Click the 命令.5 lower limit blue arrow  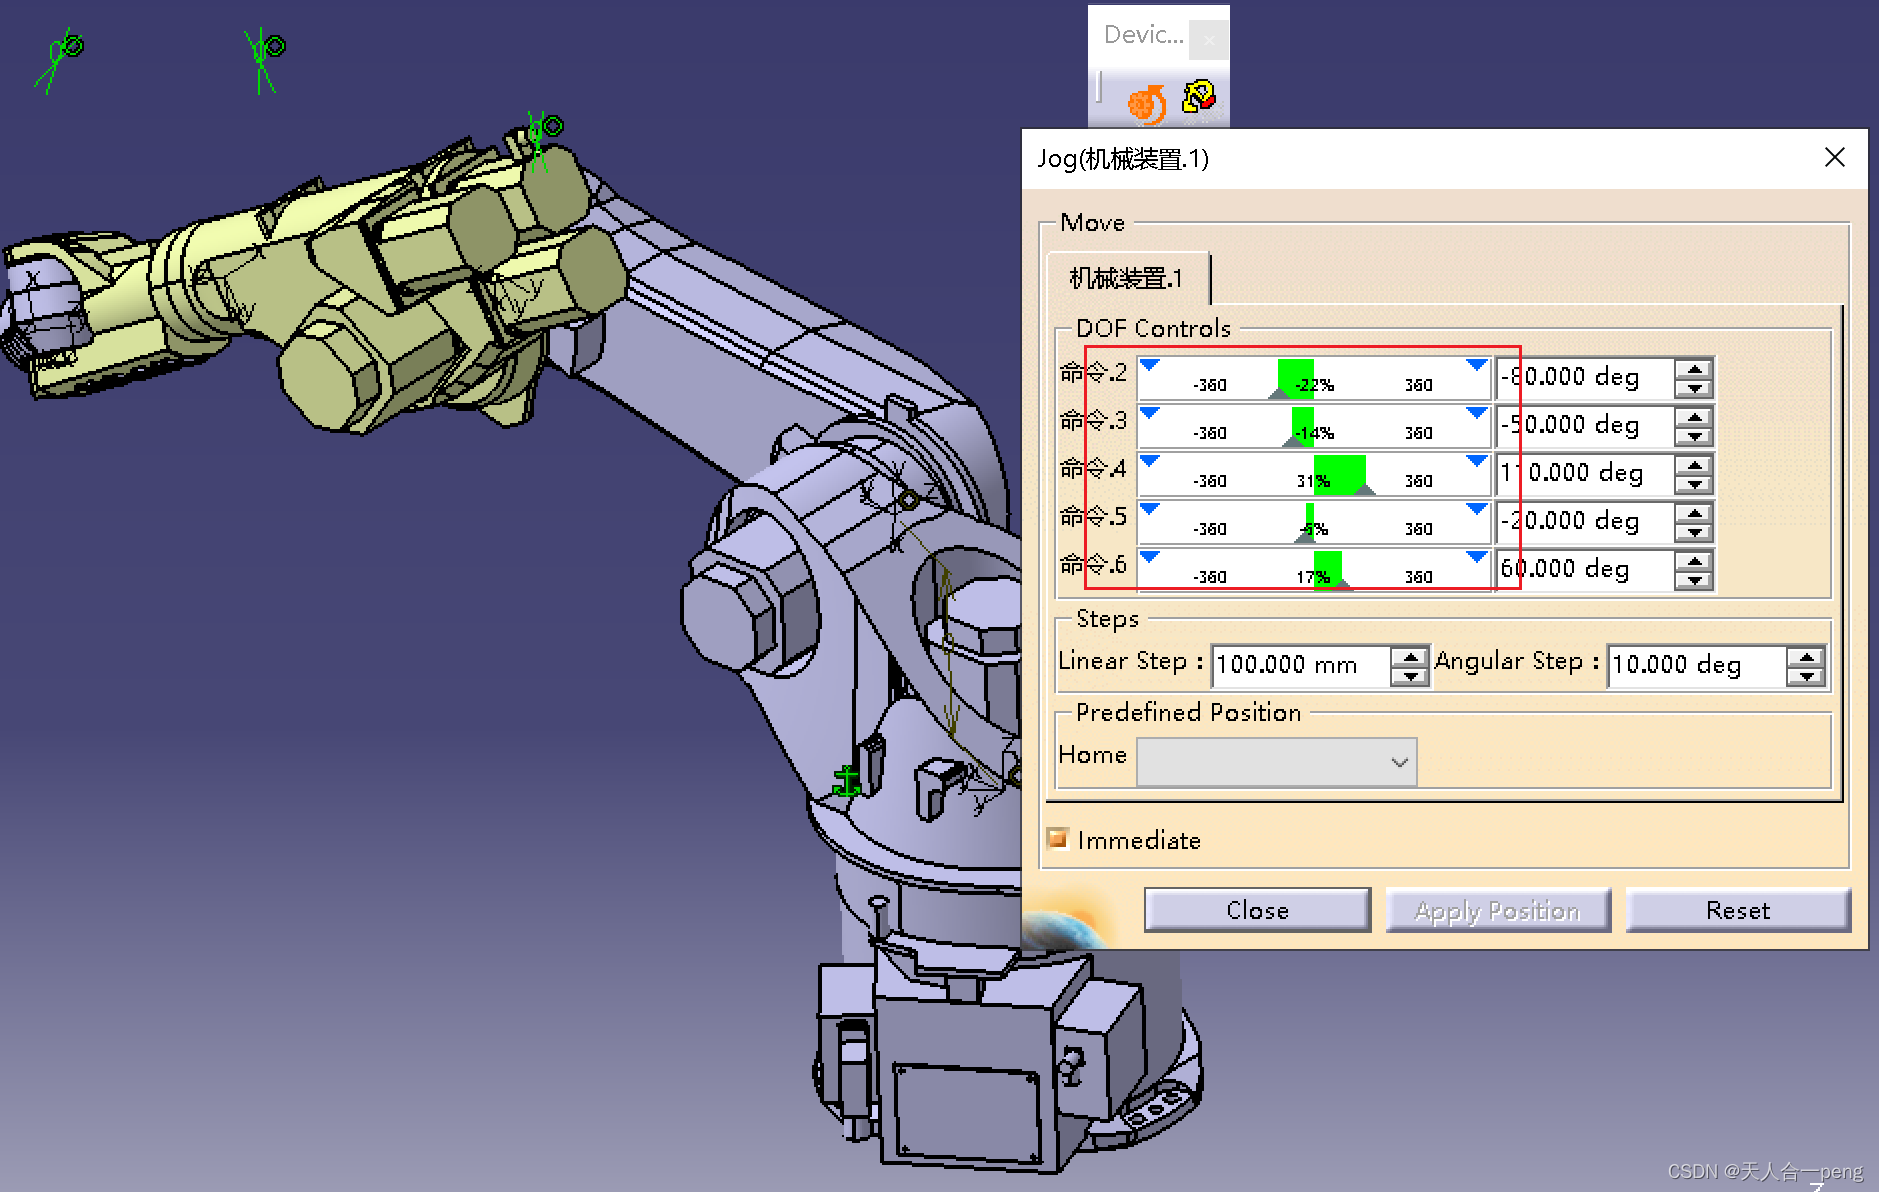[1150, 509]
